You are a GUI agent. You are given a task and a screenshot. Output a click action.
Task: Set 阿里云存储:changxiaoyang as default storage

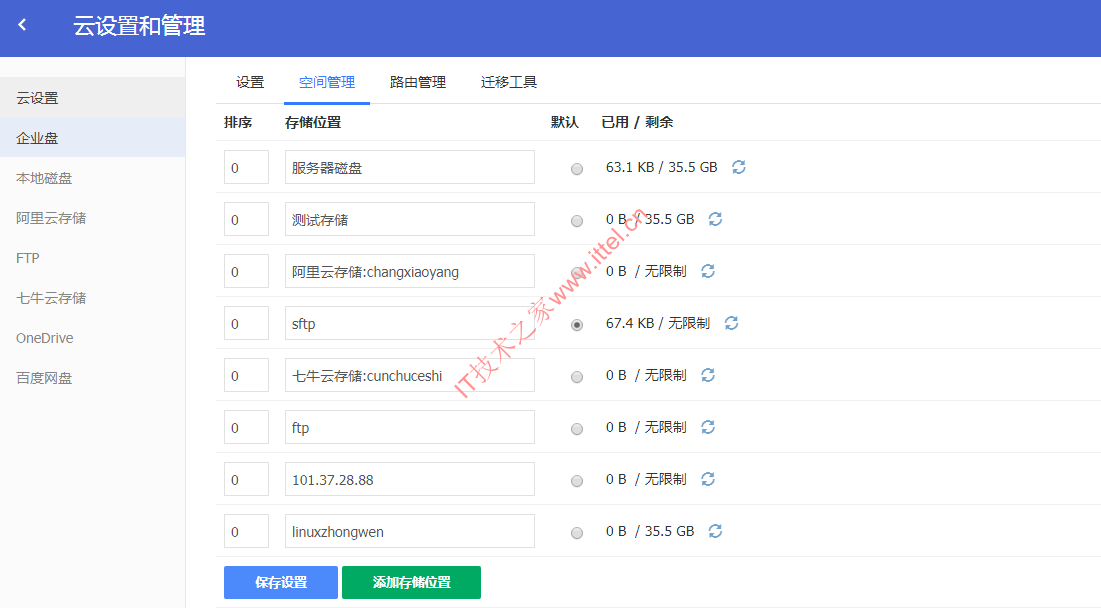coord(577,273)
